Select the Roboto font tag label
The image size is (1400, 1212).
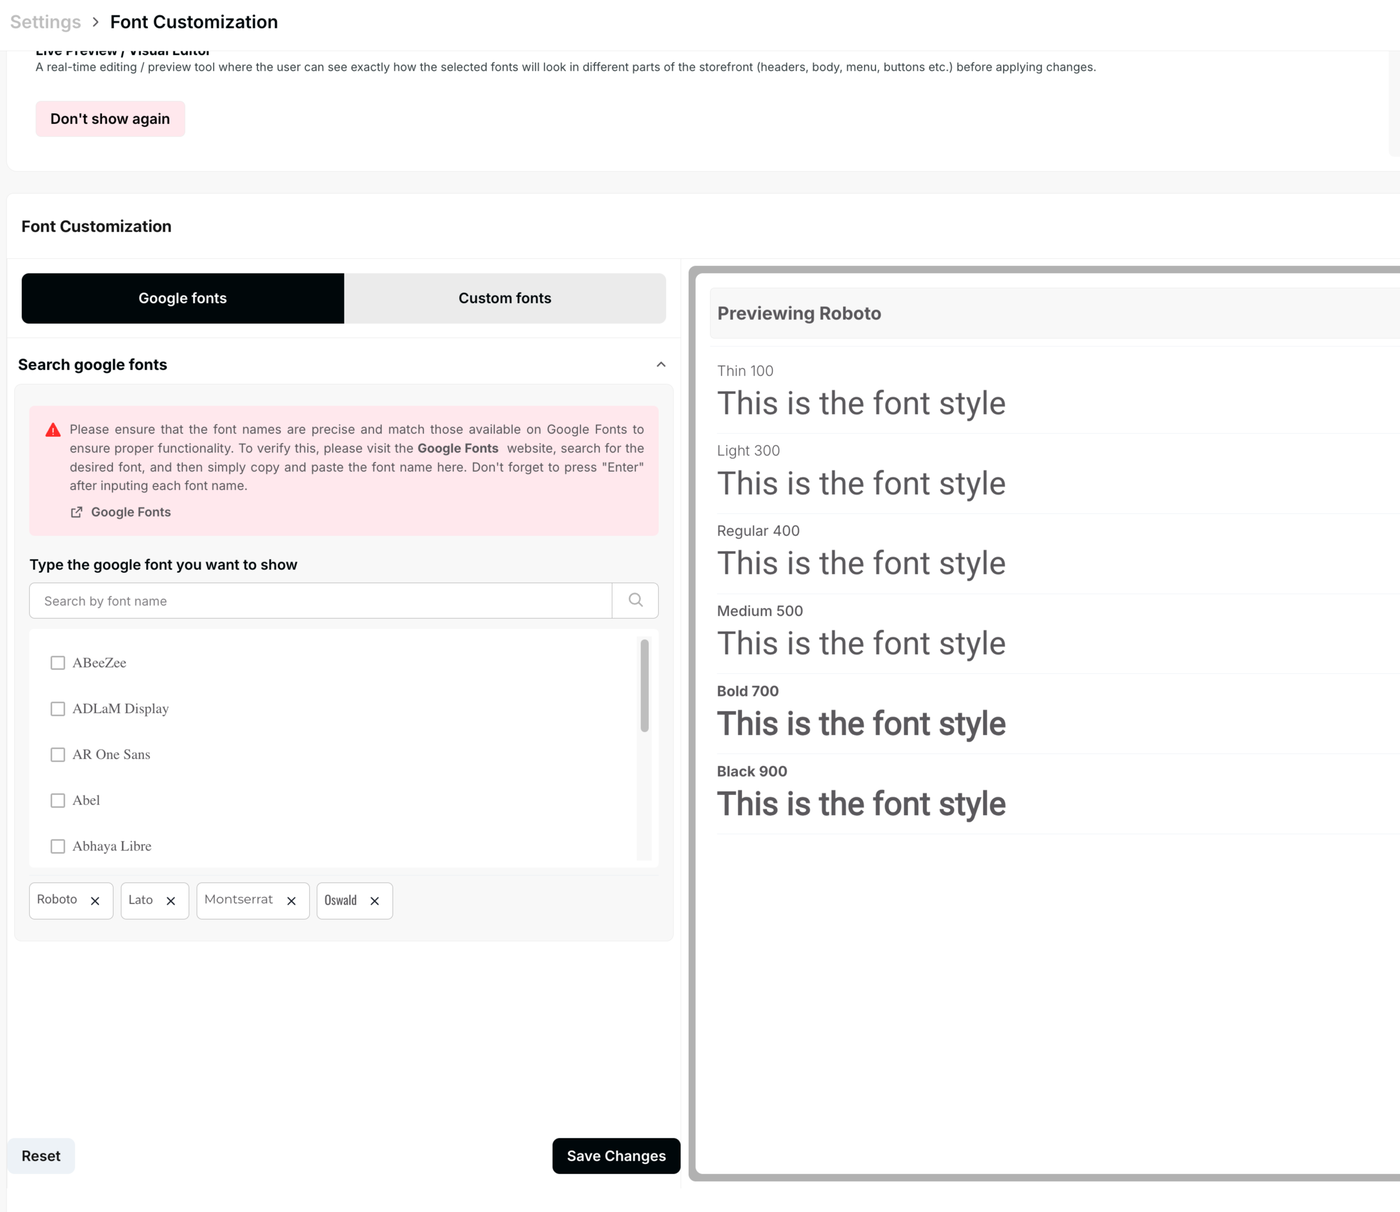tap(57, 900)
